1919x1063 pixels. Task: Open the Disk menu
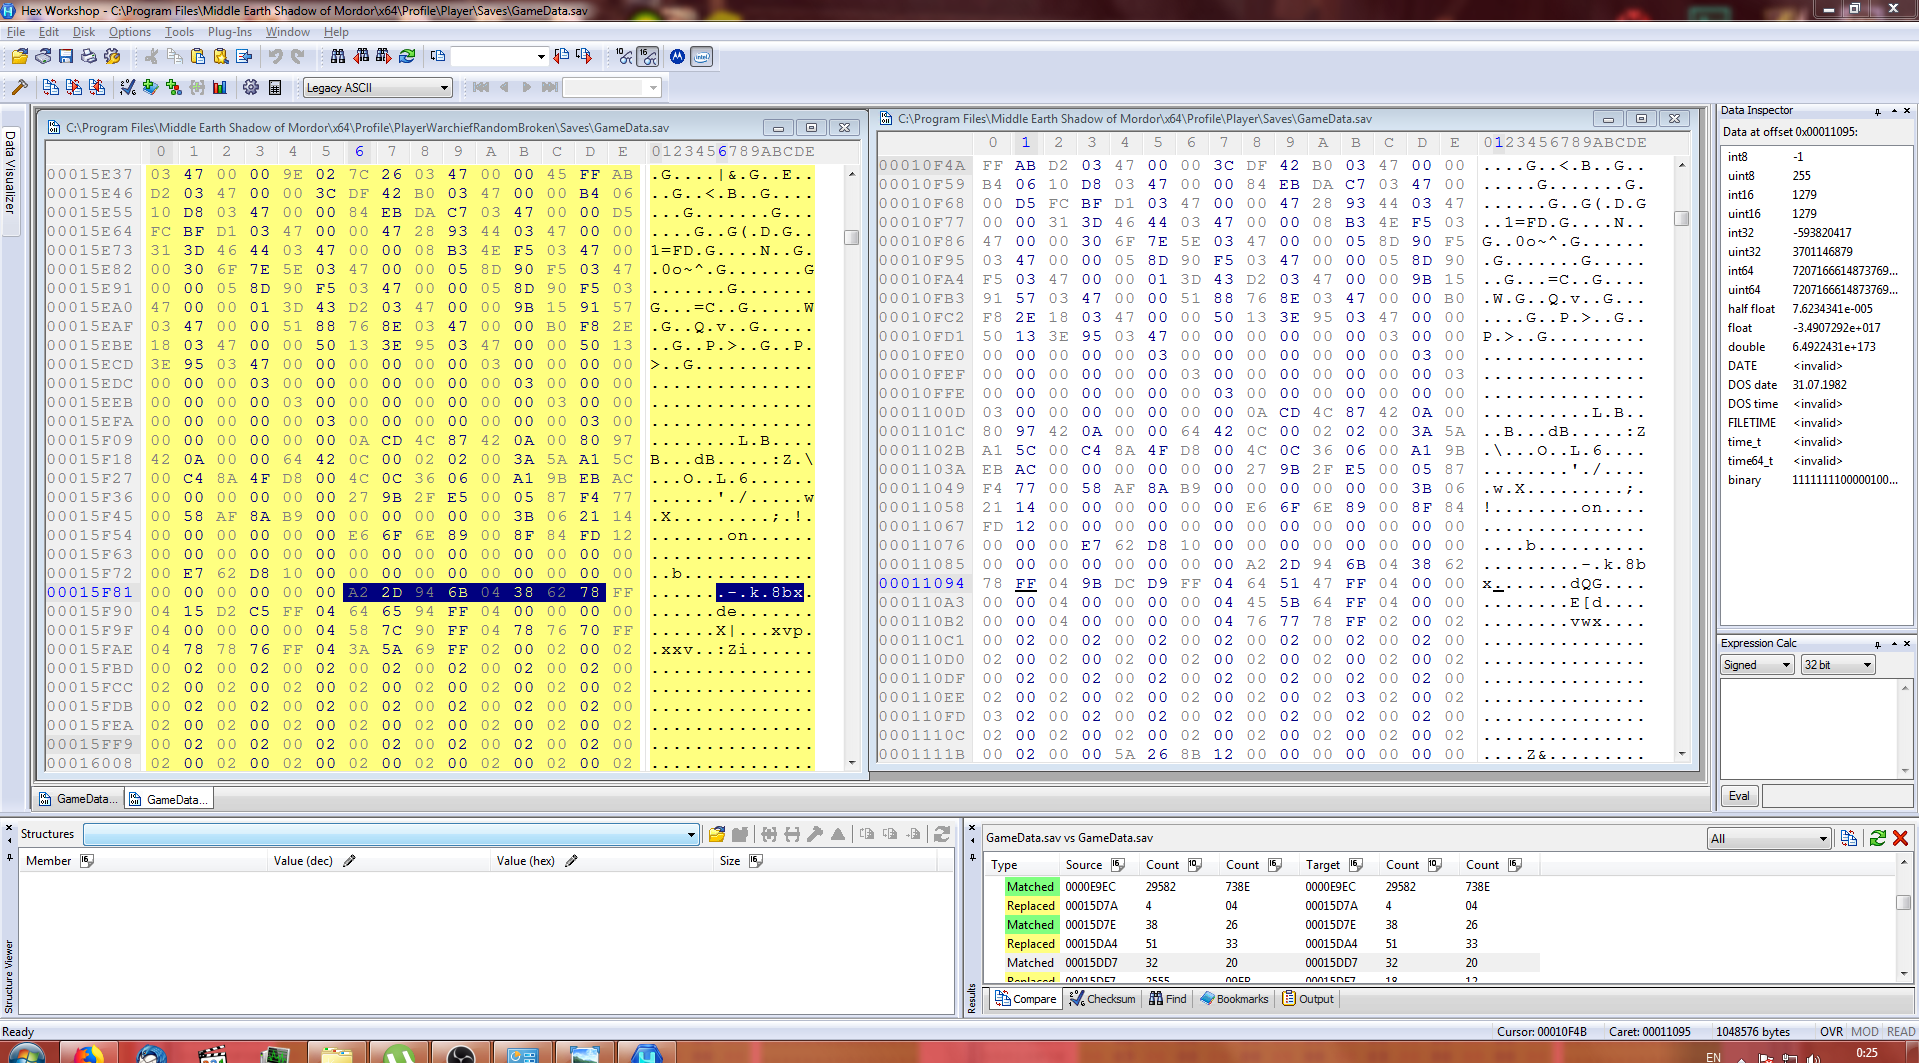click(84, 32)
